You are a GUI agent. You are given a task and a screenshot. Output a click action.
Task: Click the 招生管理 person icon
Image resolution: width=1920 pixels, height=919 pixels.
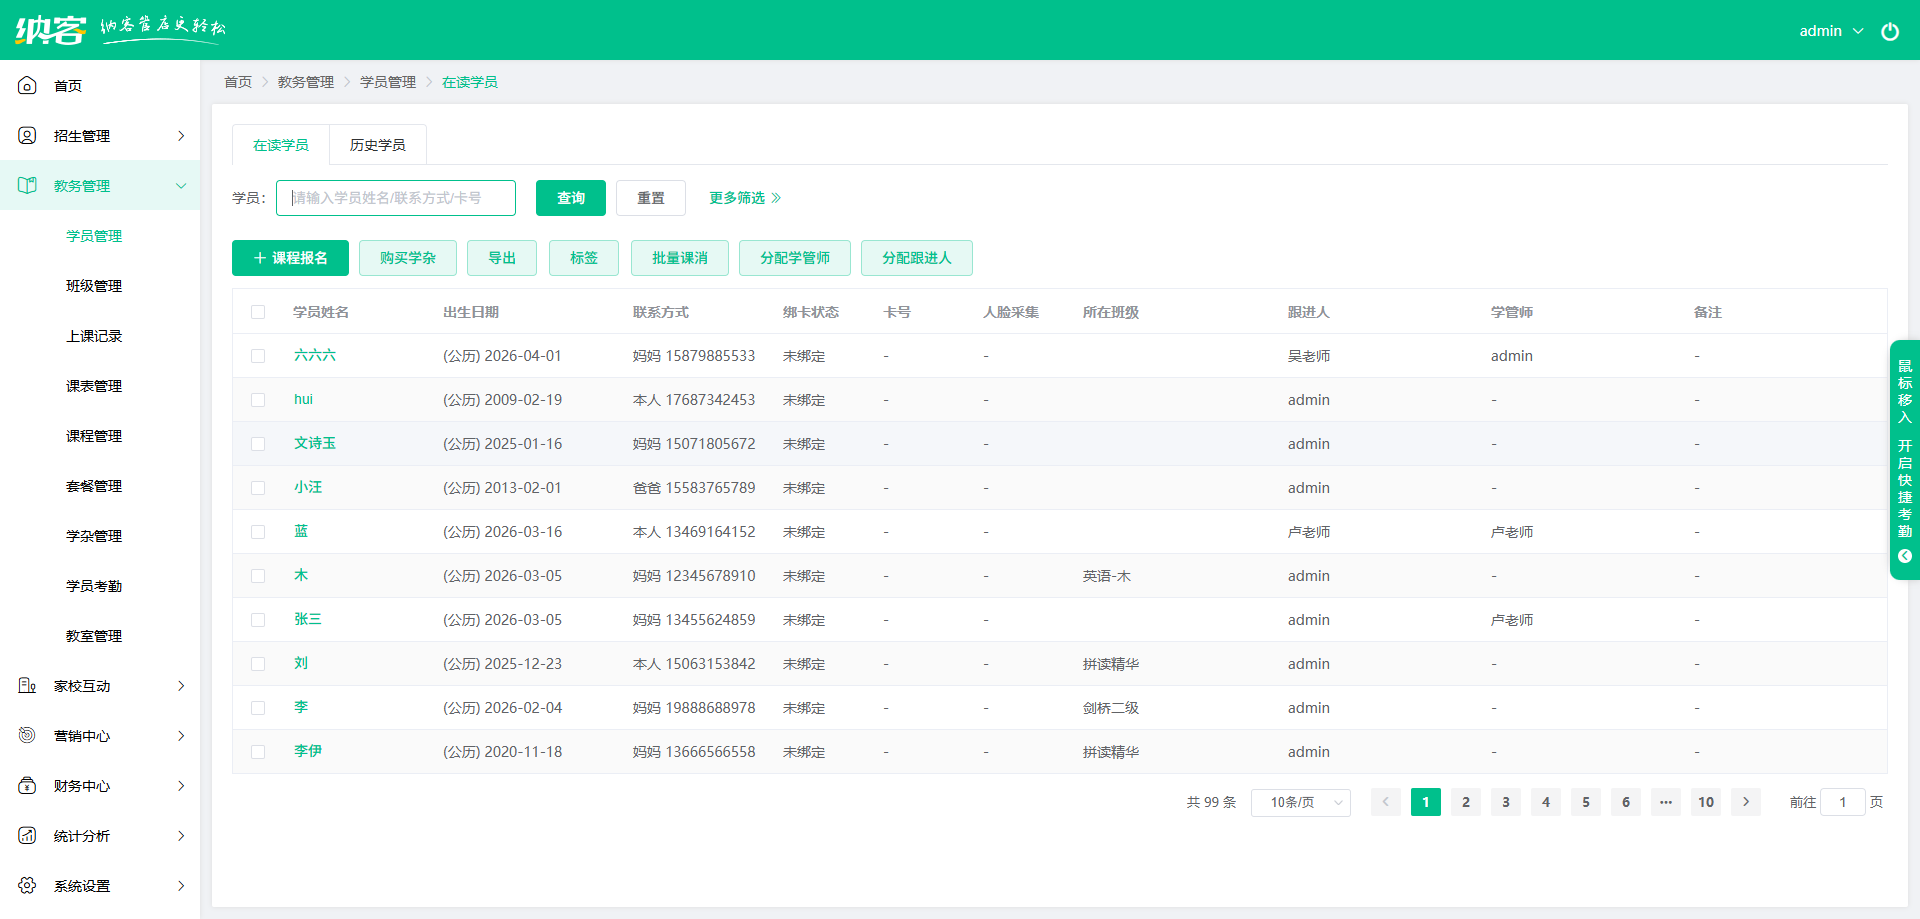[x=28, y=136]
